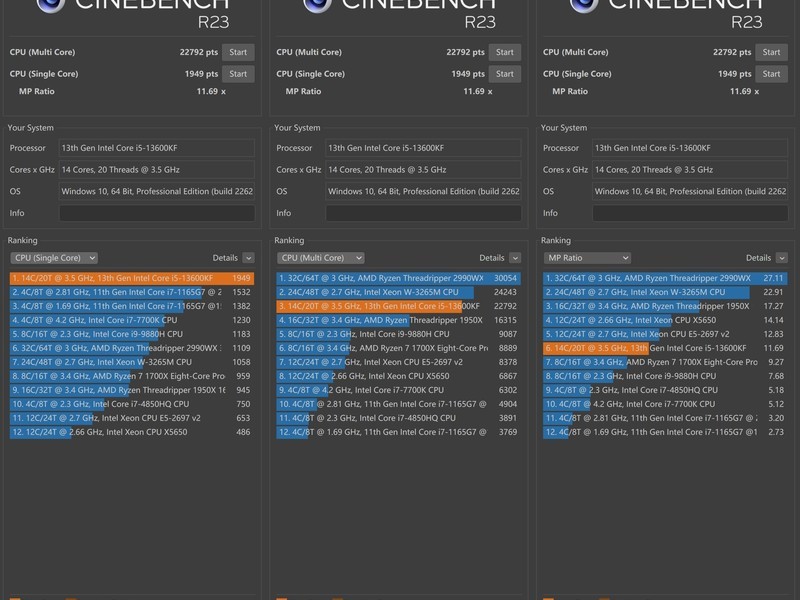Select Threadripper 1950X row scoring 16315
This screenshot has height=600, width=800.
tap(398, 320)
